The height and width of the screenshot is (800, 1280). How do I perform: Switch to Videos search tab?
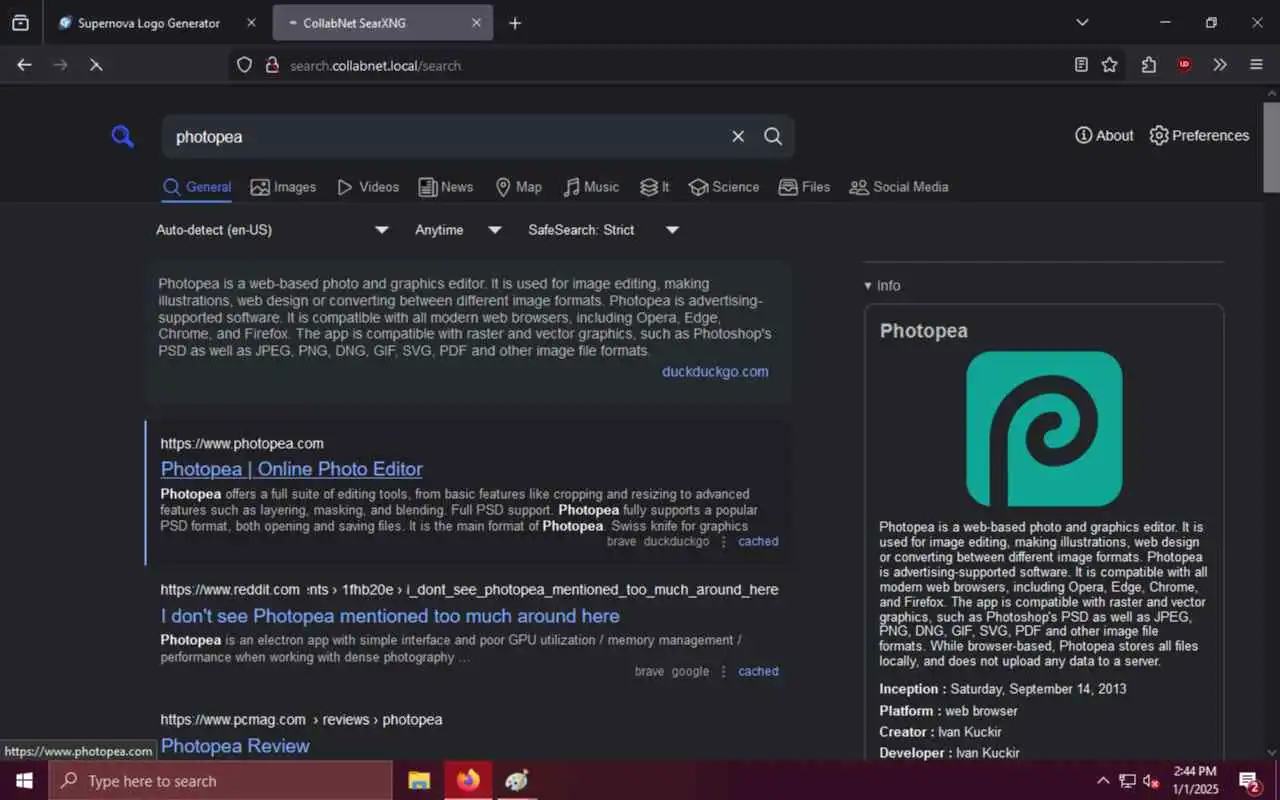click(x=368, y=187)
